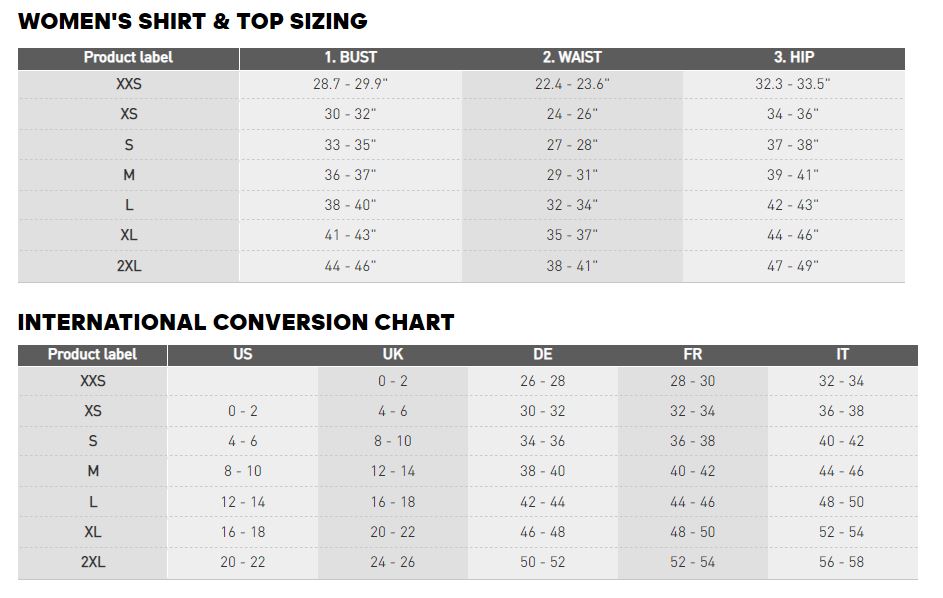Select the US column header
The image size is (943, 598).
[242, 355]
